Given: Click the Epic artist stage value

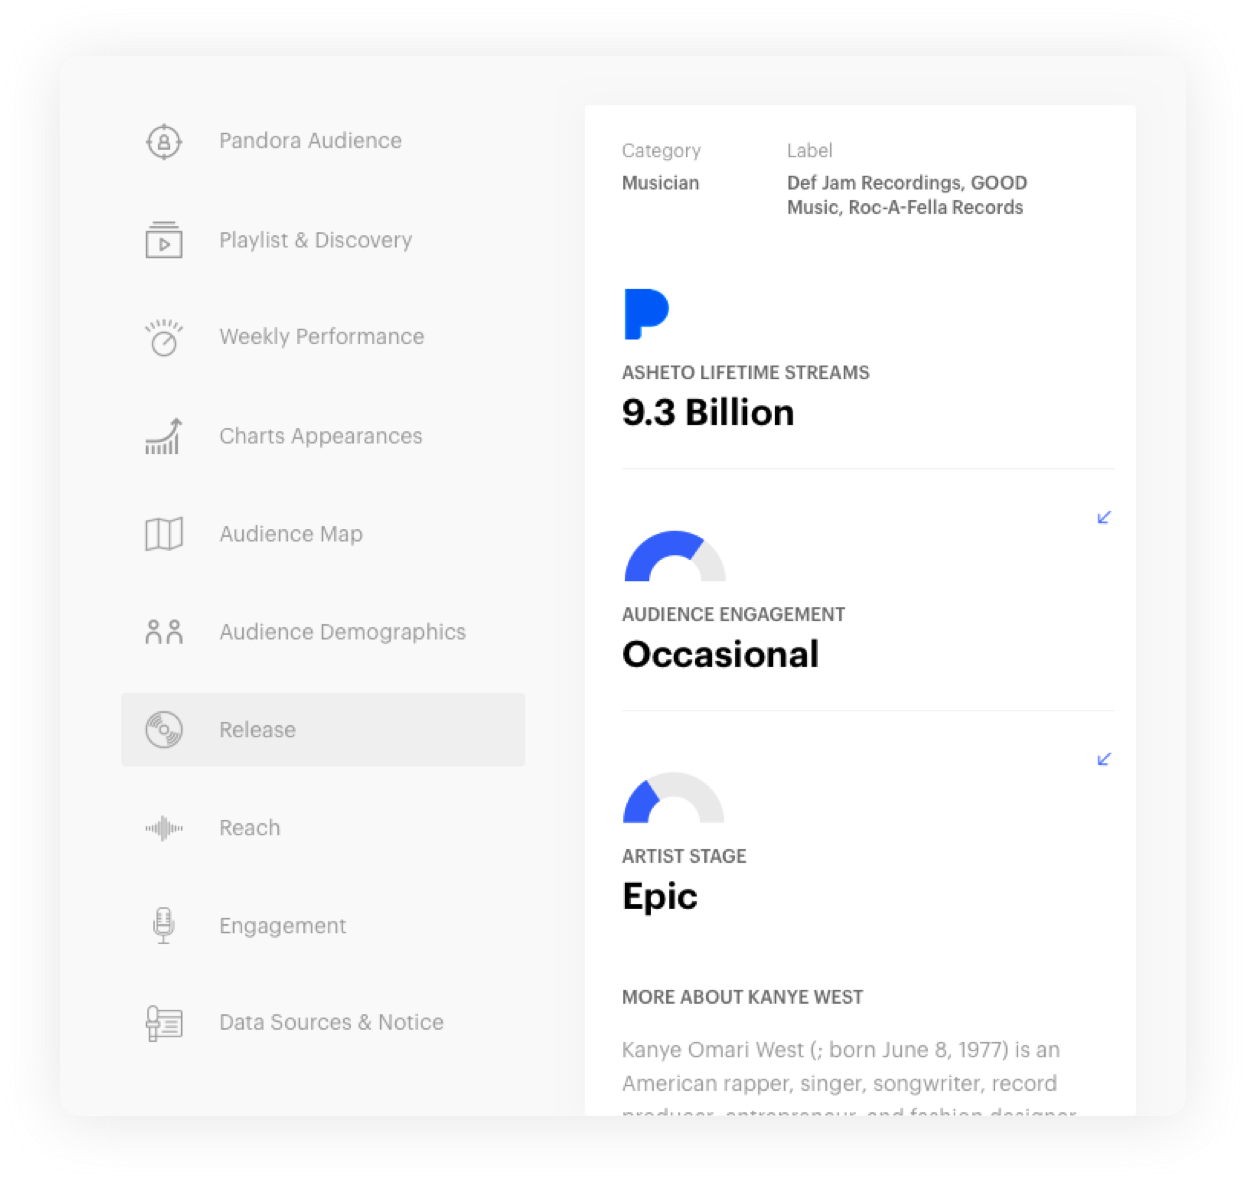Looking at the screenshot, I should [x=660, y=897].
